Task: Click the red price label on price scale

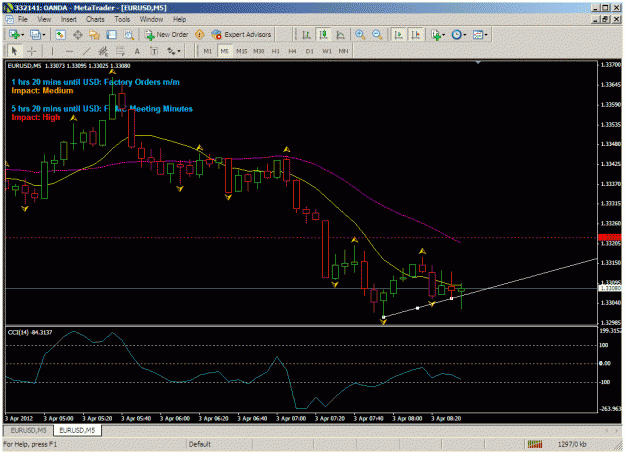Action: pyautogui.click(x=610, y=238)
